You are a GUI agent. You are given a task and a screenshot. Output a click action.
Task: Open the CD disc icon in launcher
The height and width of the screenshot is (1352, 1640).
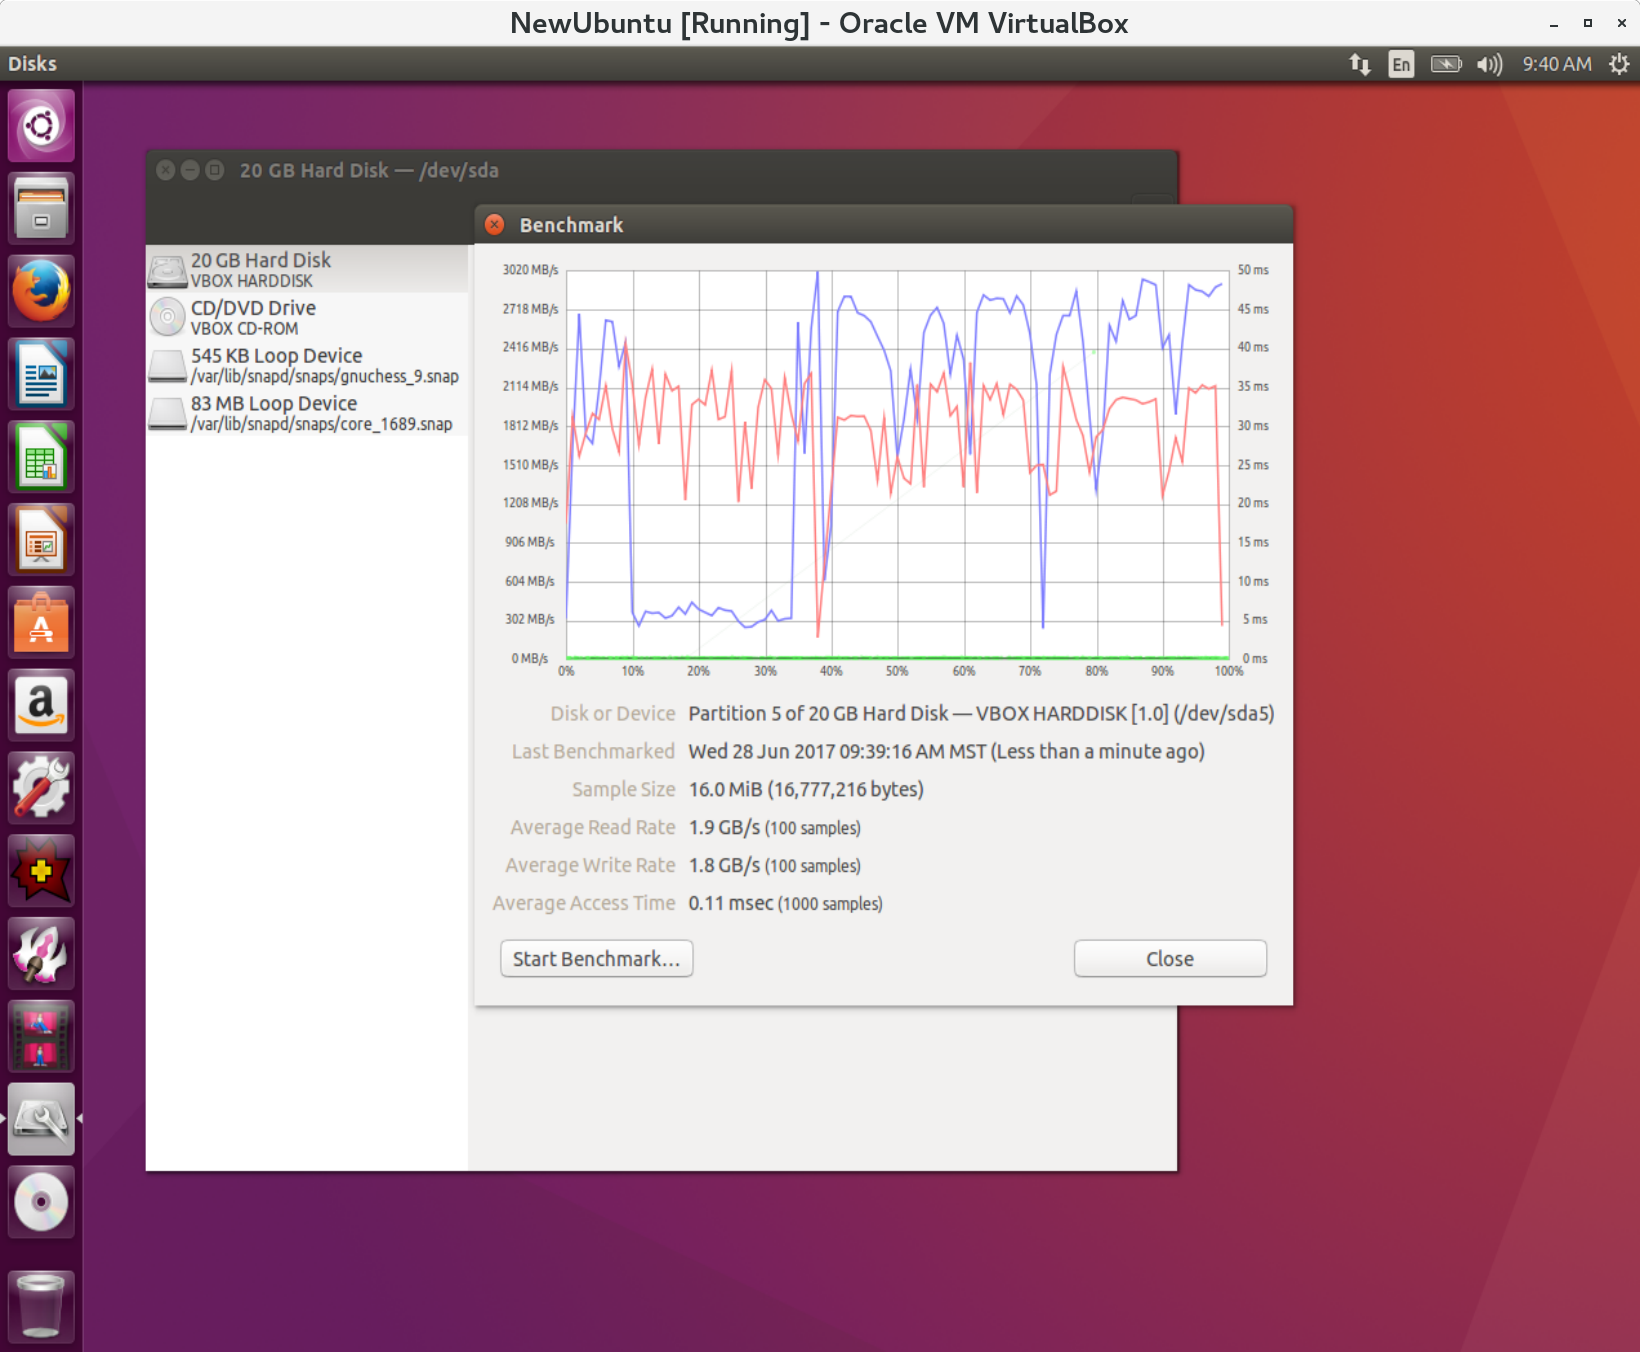pos(41,1203)
